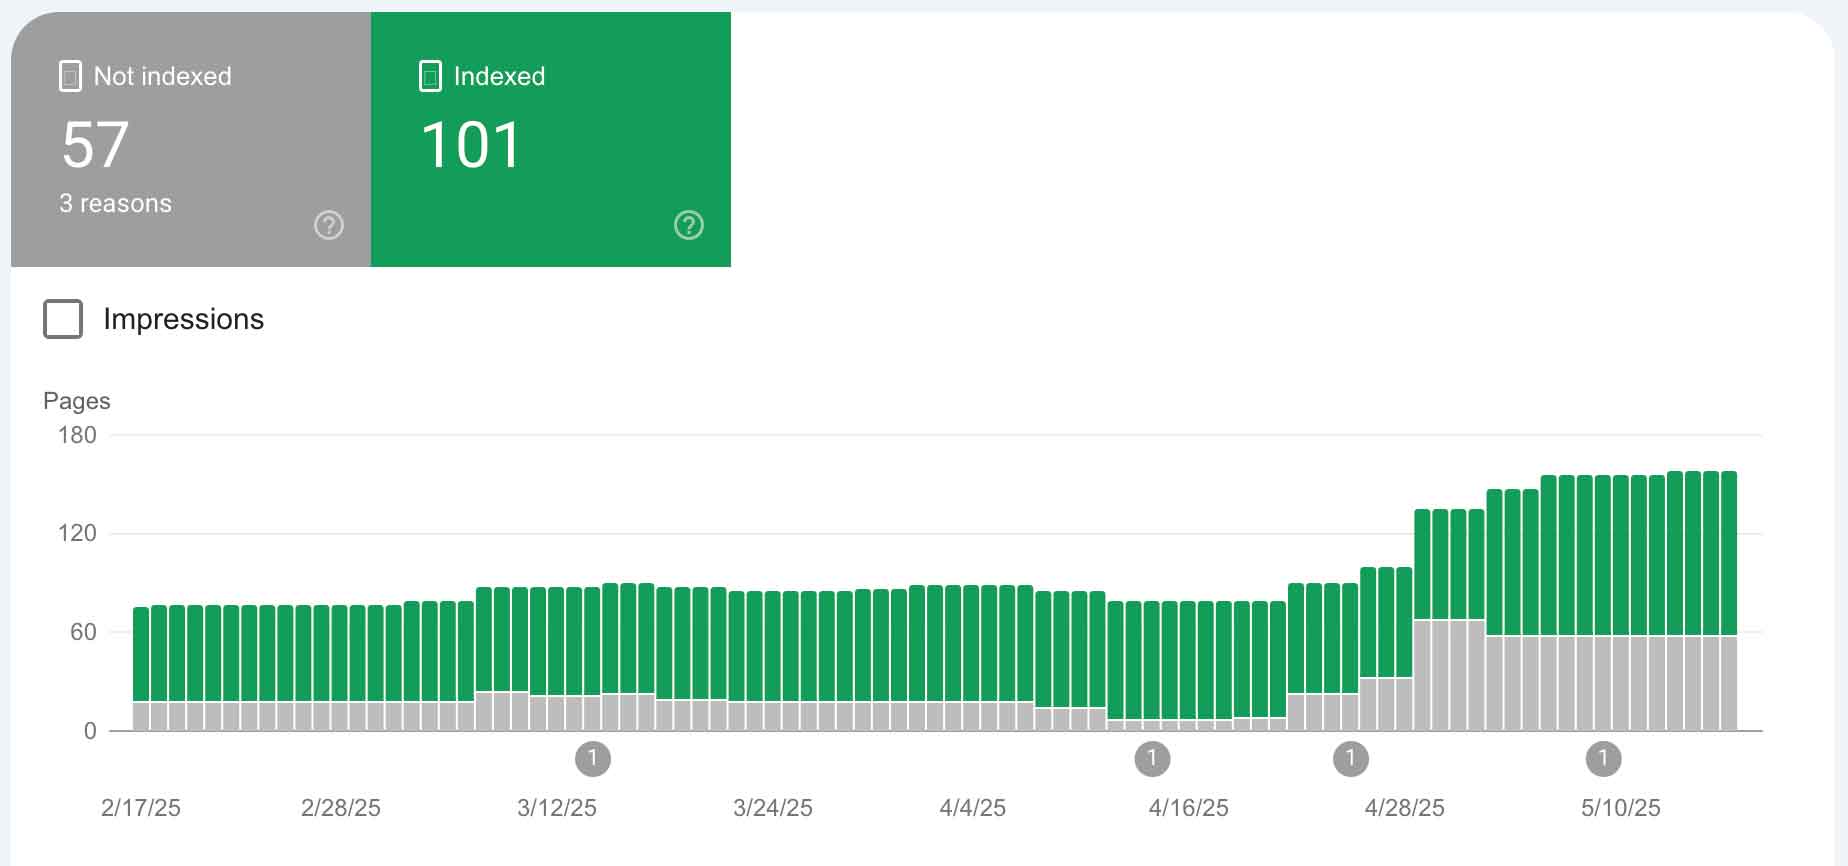Click the 57 not indexed count

[x=95, y=145]
